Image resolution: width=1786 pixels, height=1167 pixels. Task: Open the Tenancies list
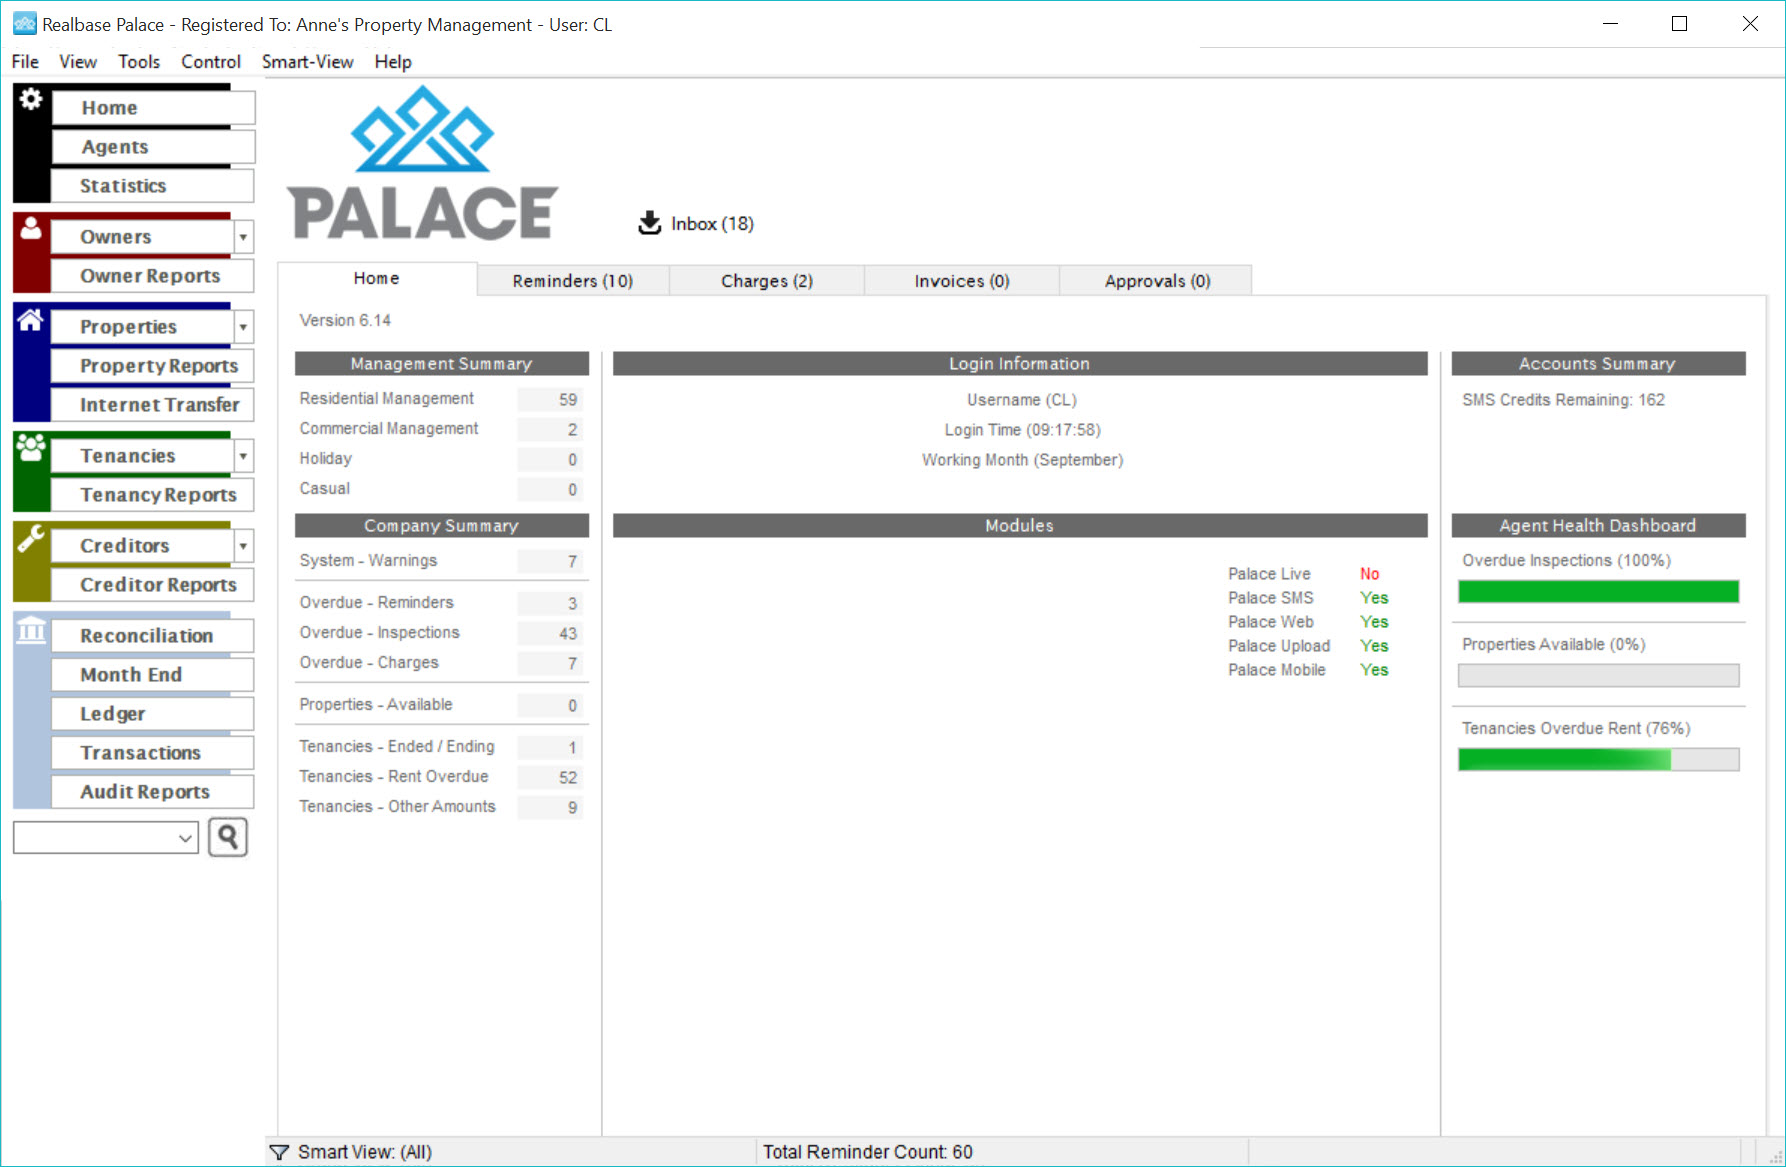click(x=142, y=456)
